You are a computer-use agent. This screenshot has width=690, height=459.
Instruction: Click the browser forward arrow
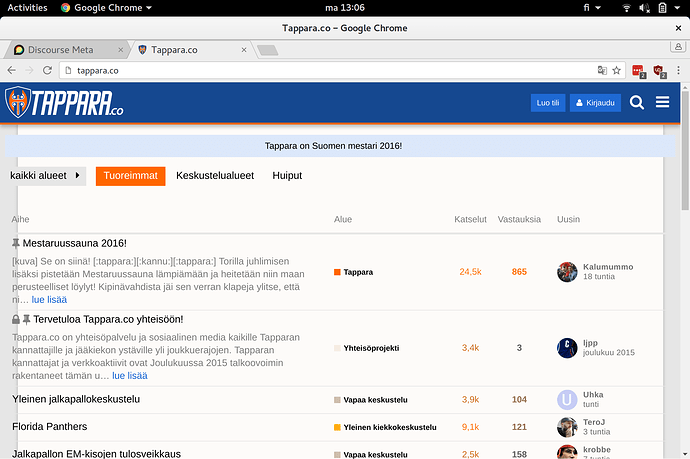pyautogui.click(x=29, y=70)
